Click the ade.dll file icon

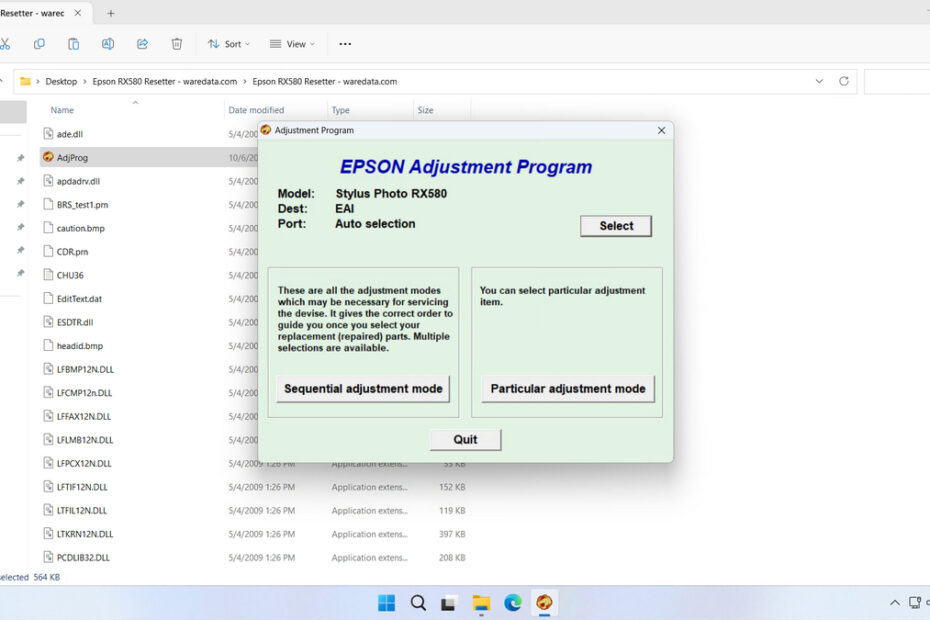(48, 133)
